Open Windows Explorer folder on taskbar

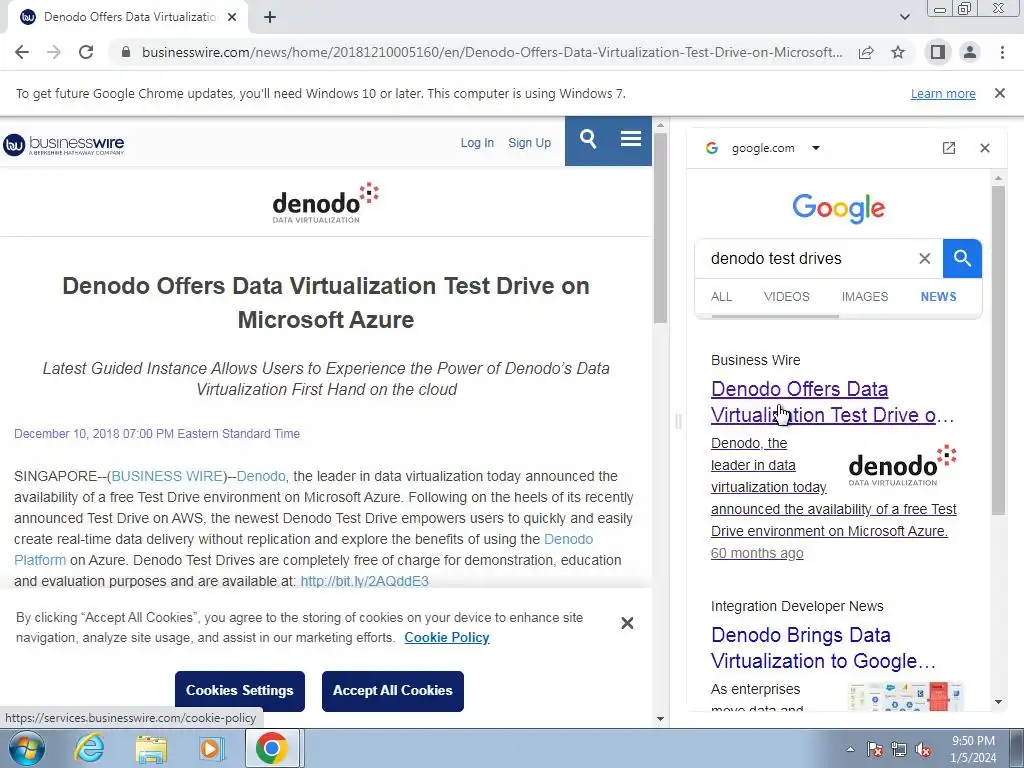(x=151, y=748)
